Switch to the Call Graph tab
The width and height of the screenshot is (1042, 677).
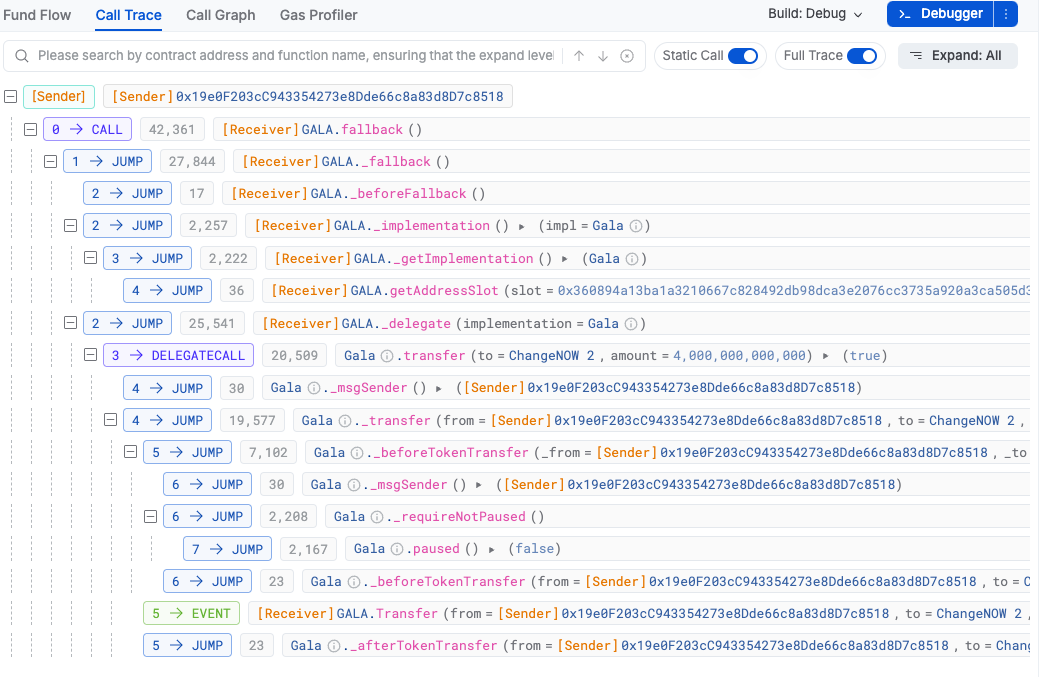tap(220, 15)
